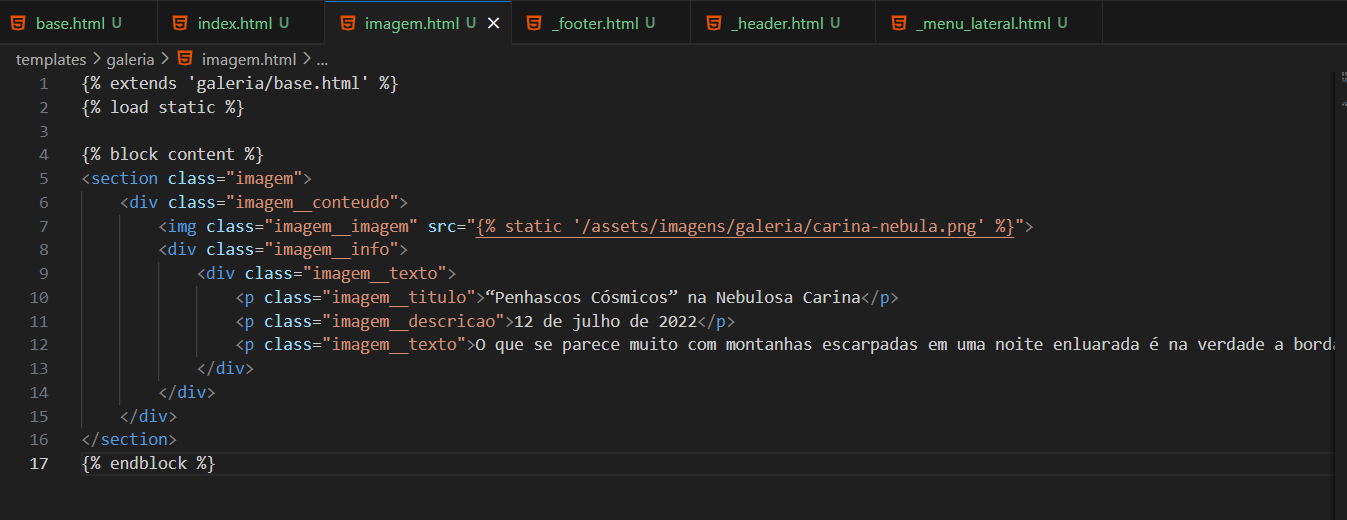
Task: Open the galeria breadcrumb segment
Action: 130,60
